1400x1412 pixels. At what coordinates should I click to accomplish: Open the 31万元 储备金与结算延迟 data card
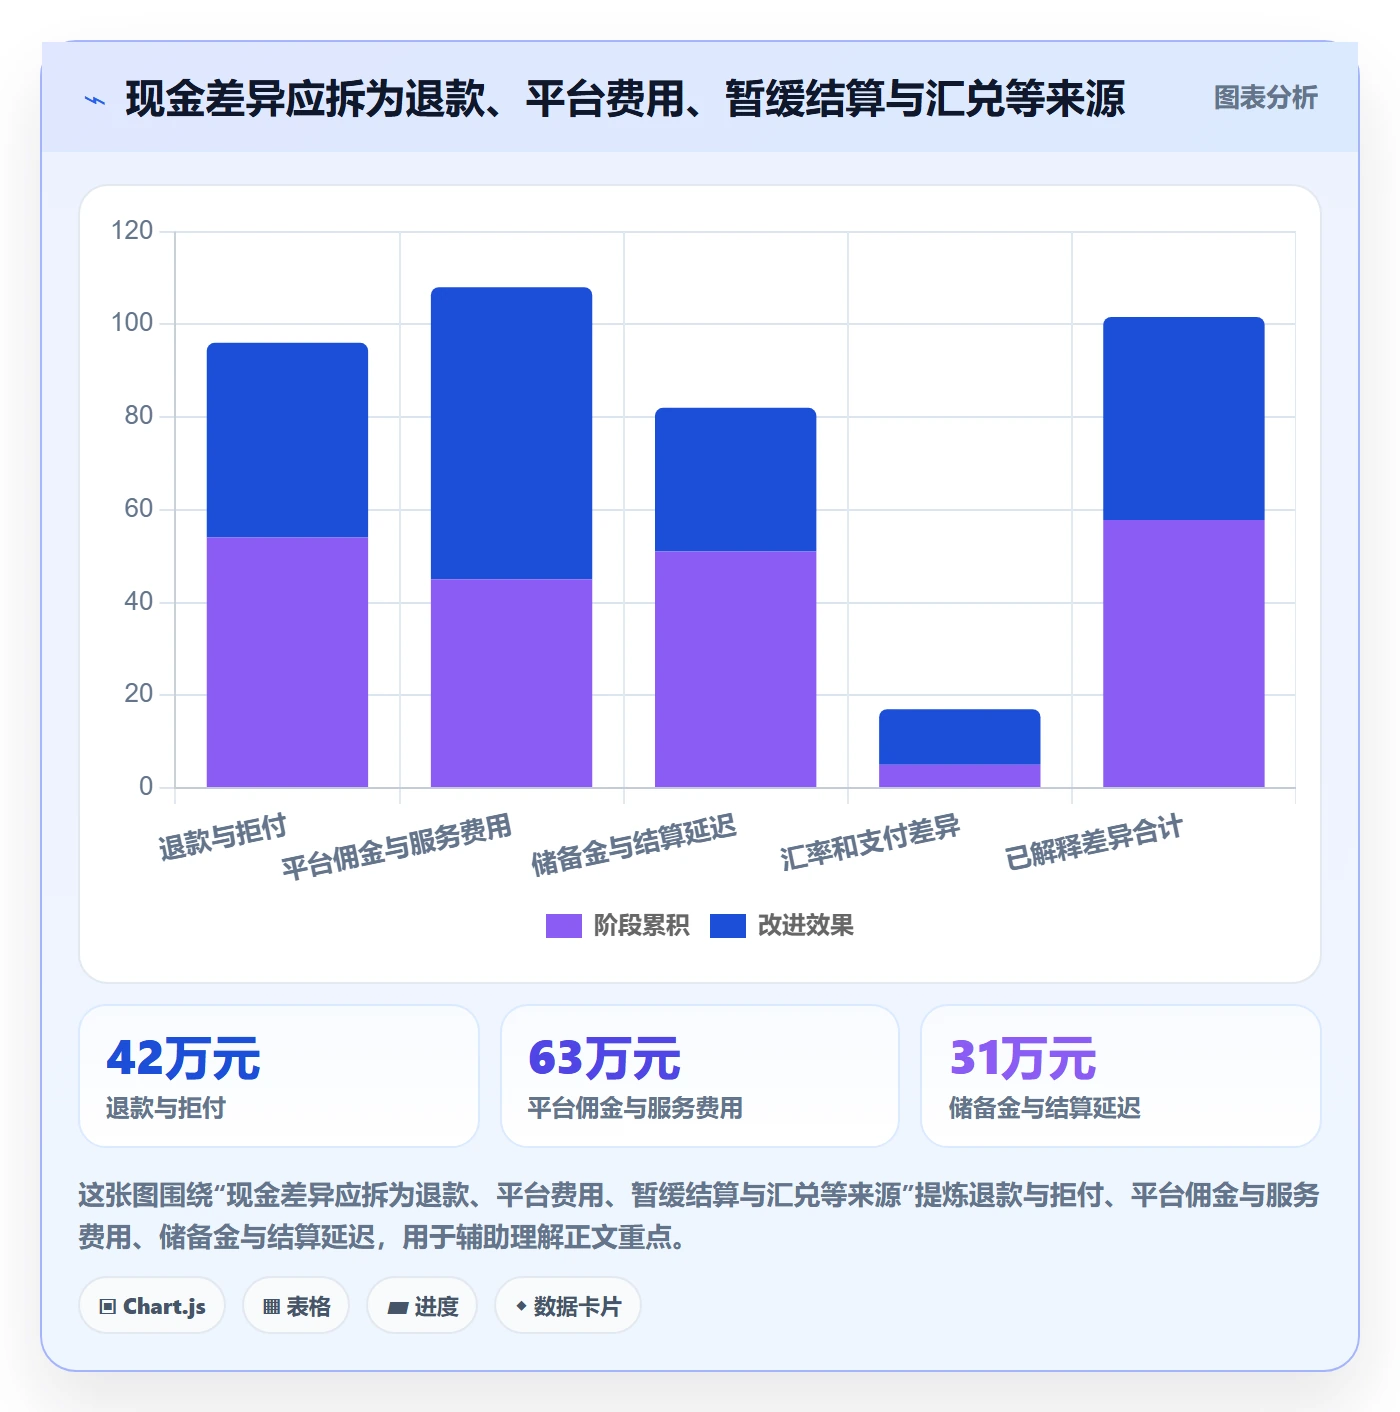1121,1076
